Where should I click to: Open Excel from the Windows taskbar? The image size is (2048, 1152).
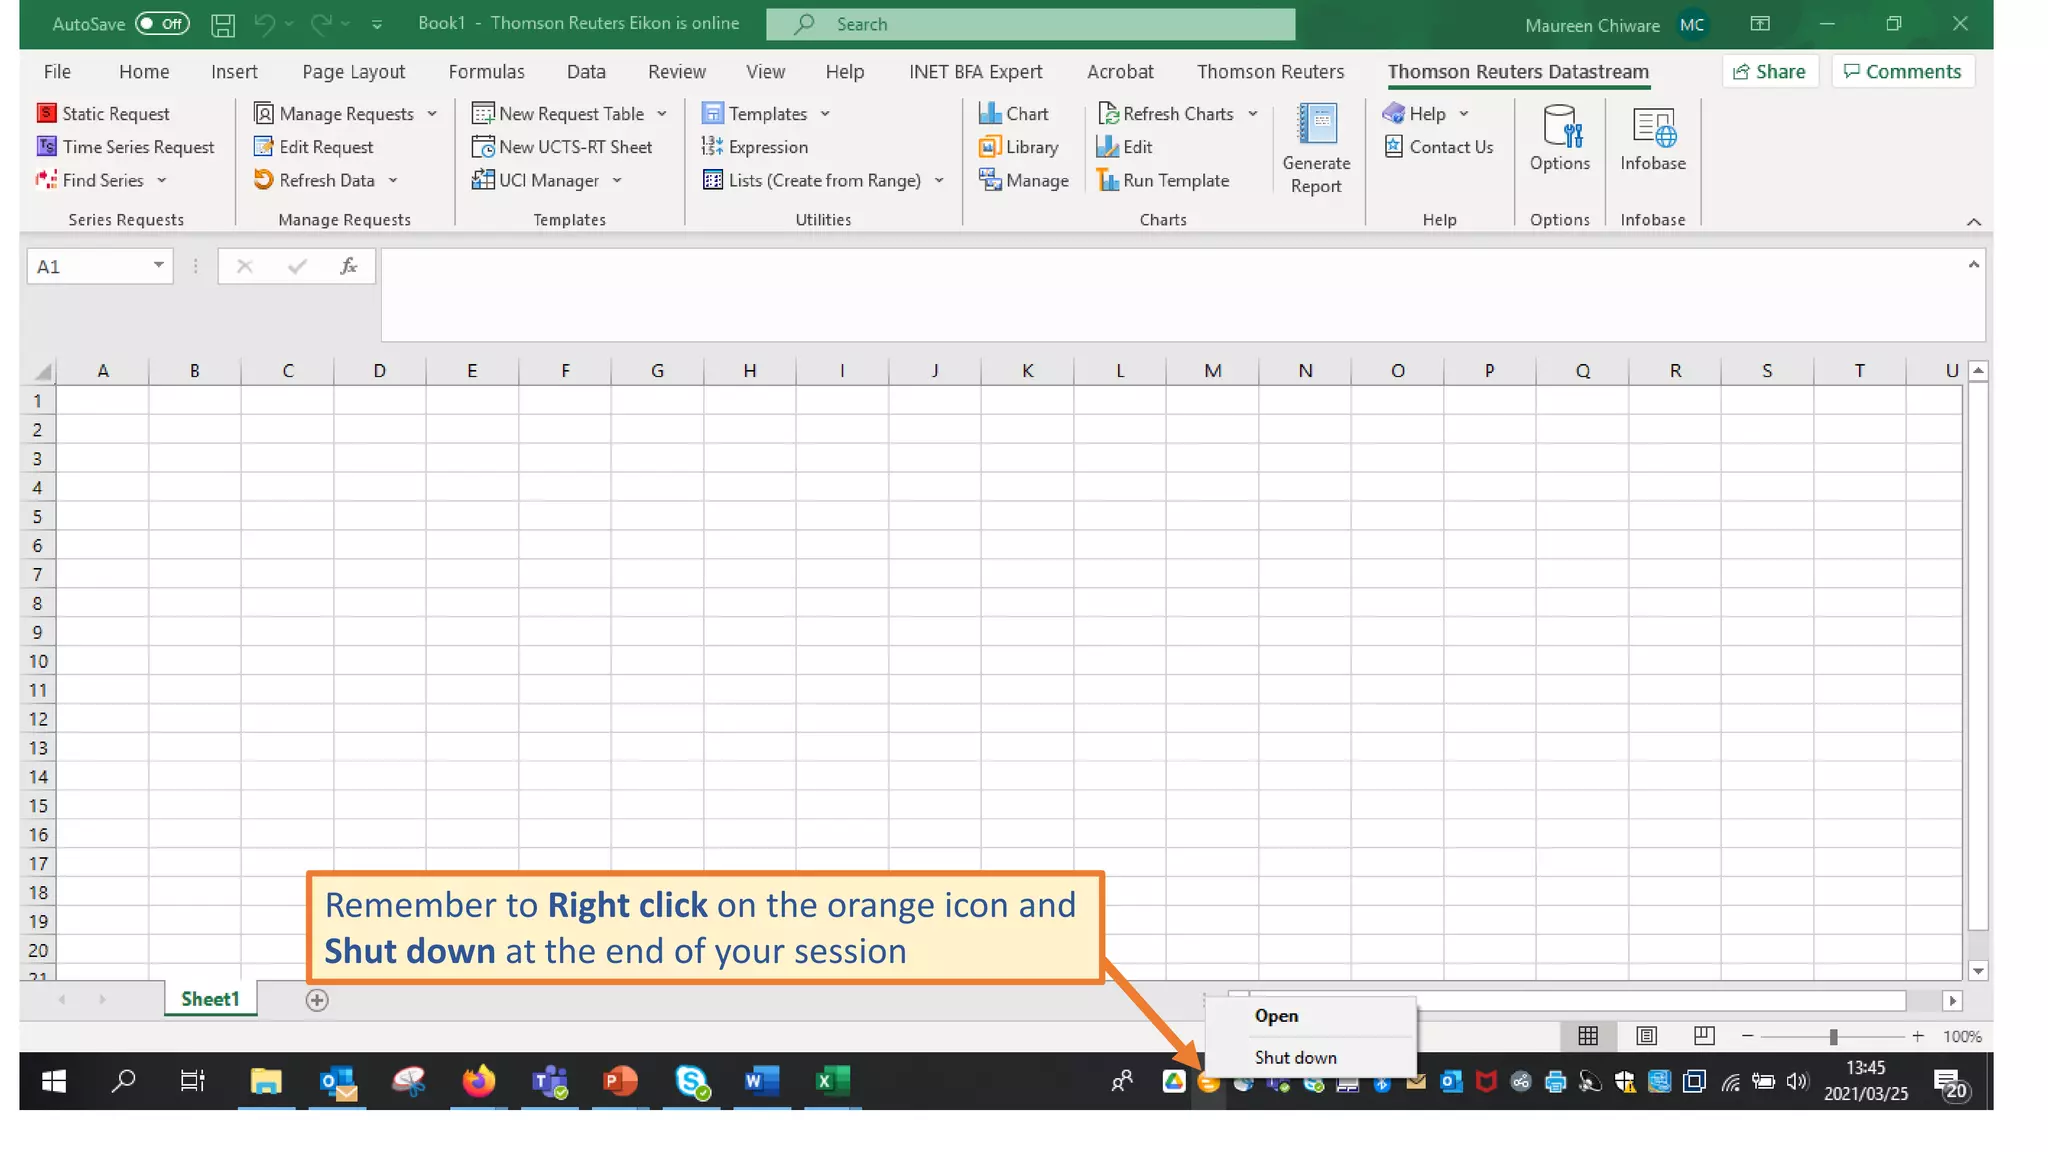coord(831,1081)
